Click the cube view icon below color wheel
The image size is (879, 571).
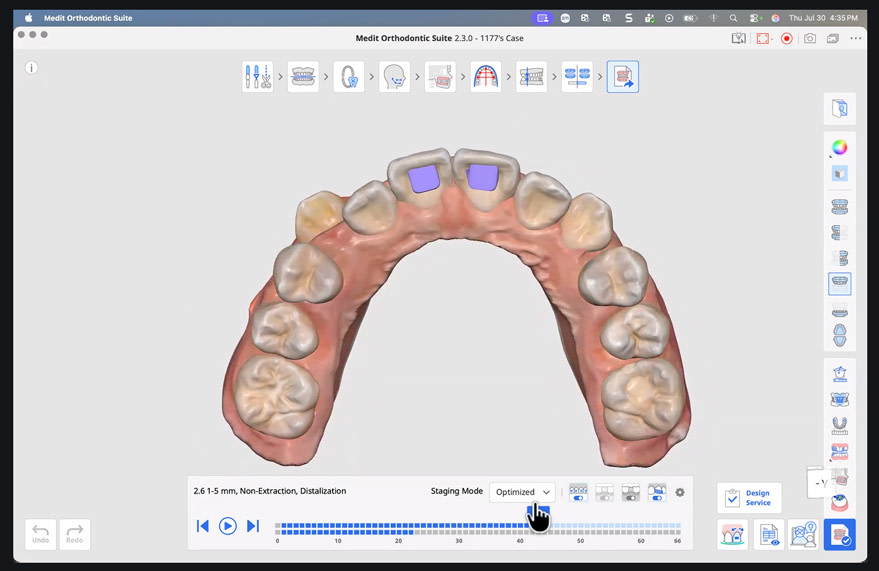point(839,174)
